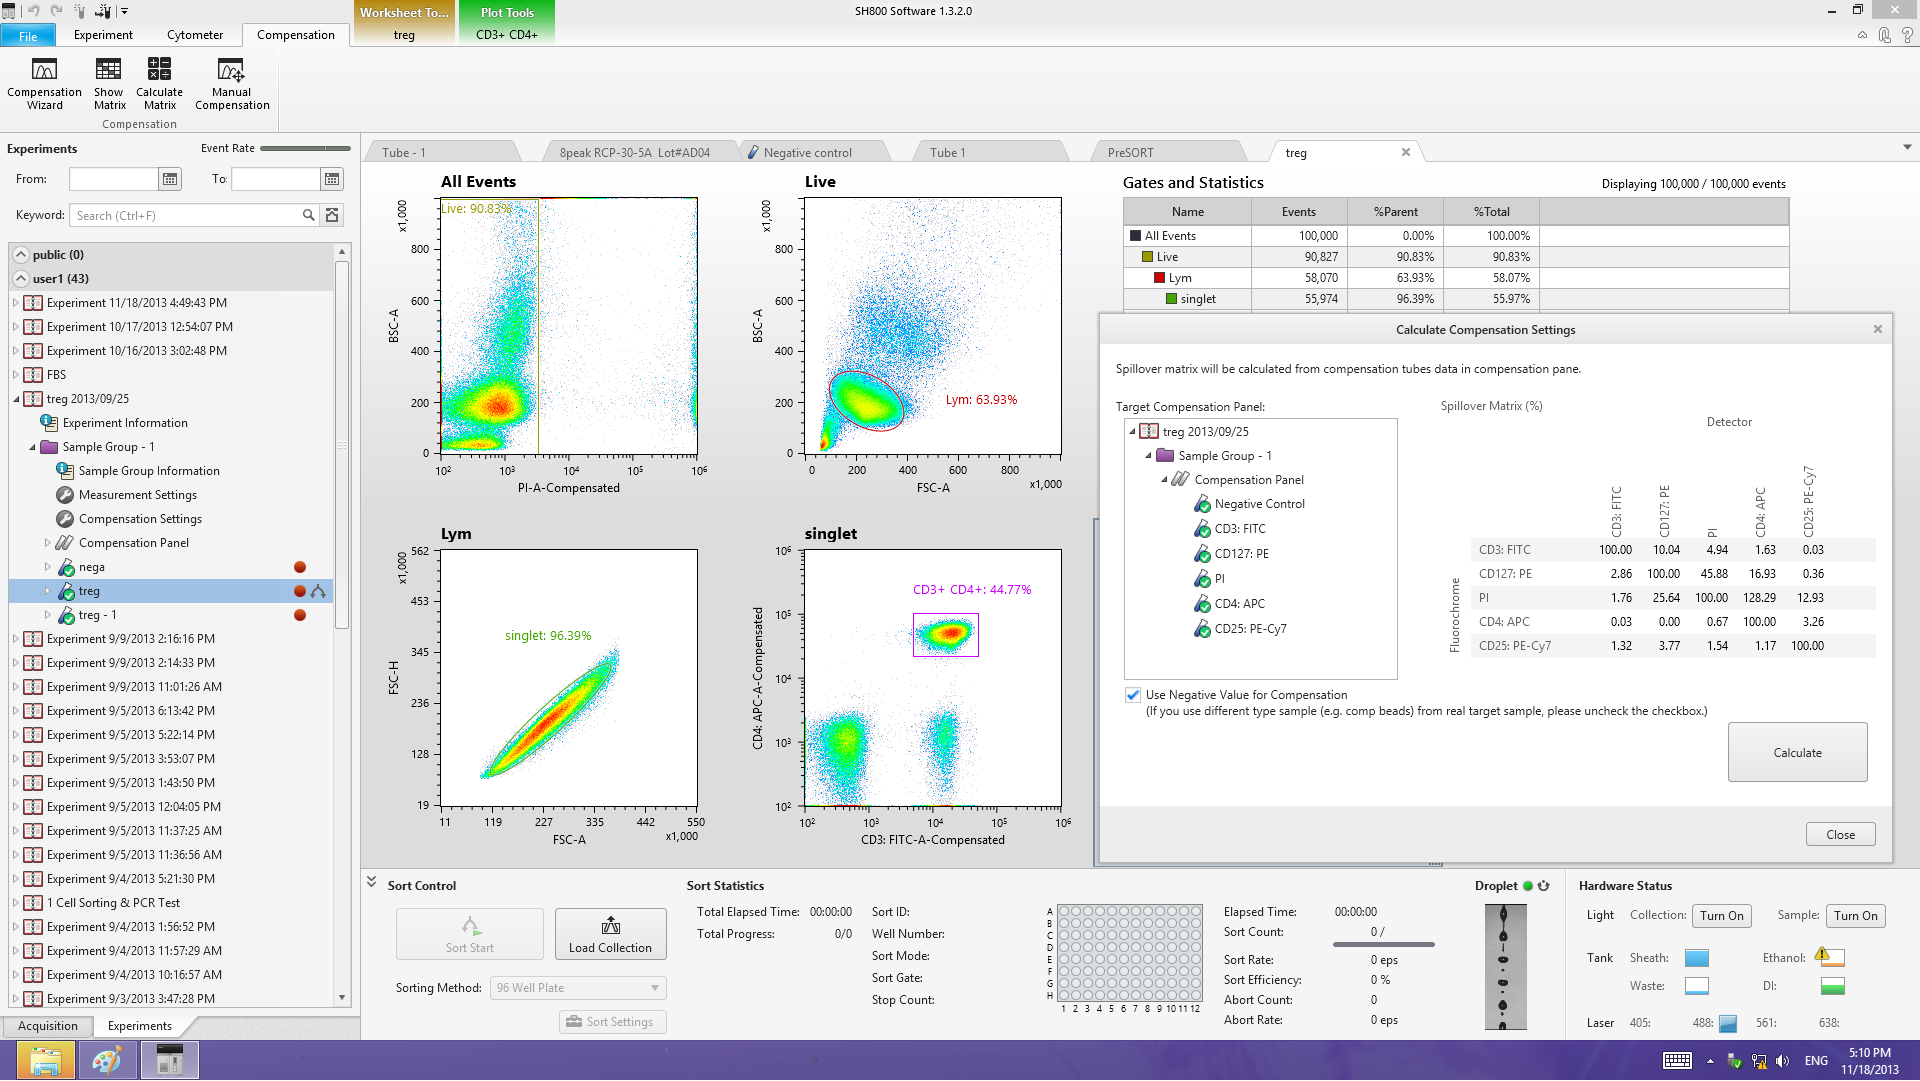Open the Compensation Wizard

pos(44,82)
